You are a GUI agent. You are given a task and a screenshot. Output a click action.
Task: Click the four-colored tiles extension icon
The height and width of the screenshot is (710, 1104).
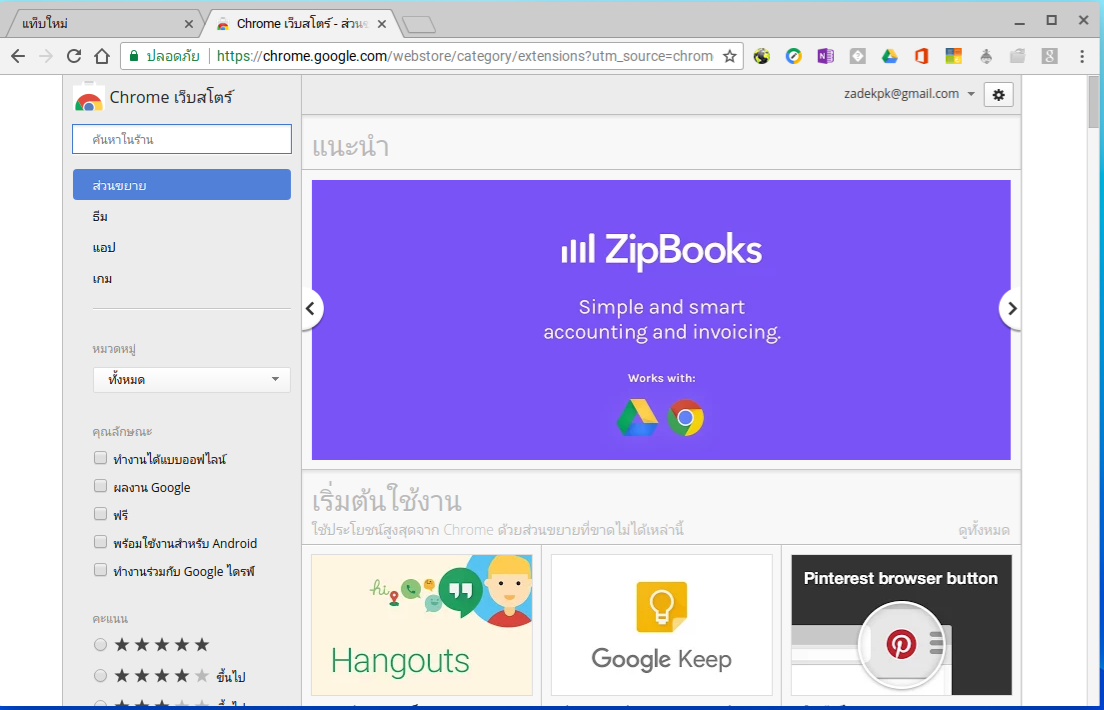[954, 56]
